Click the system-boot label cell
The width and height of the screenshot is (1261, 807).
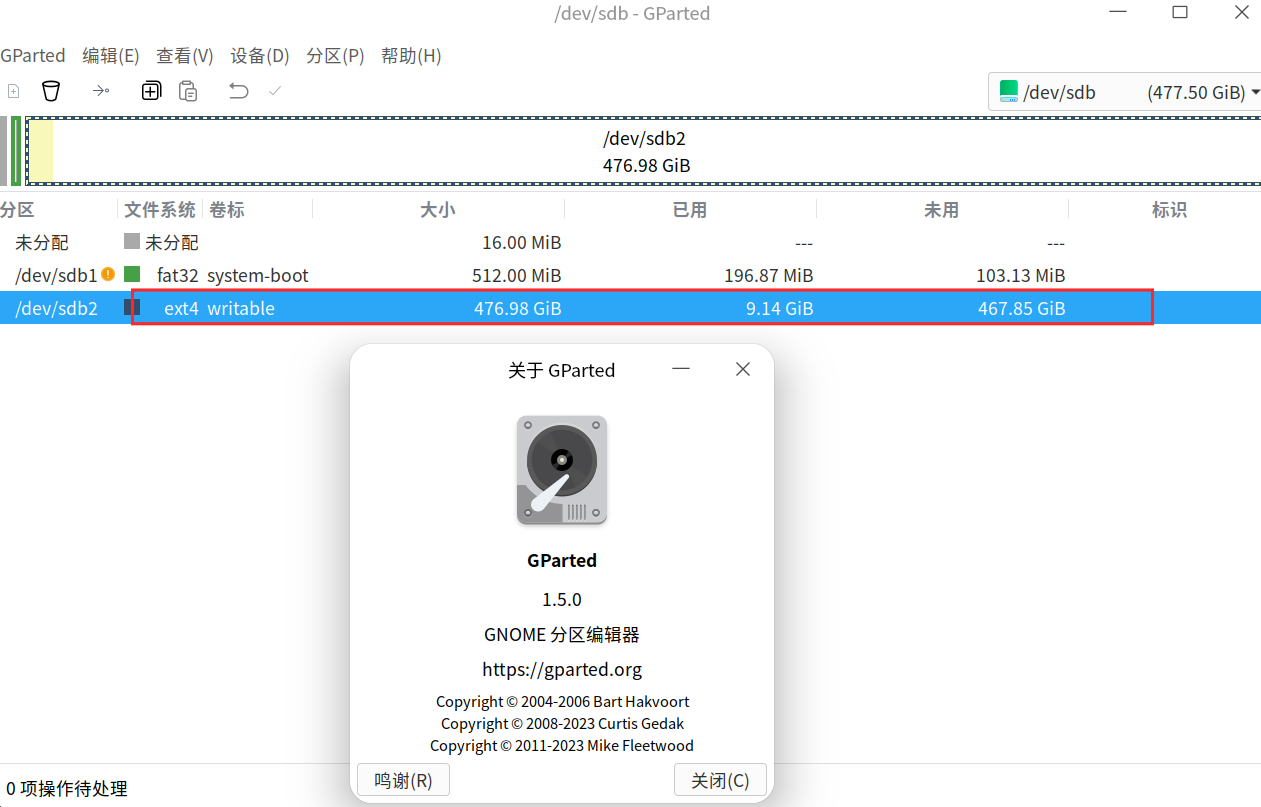click(x=258, y=275)
